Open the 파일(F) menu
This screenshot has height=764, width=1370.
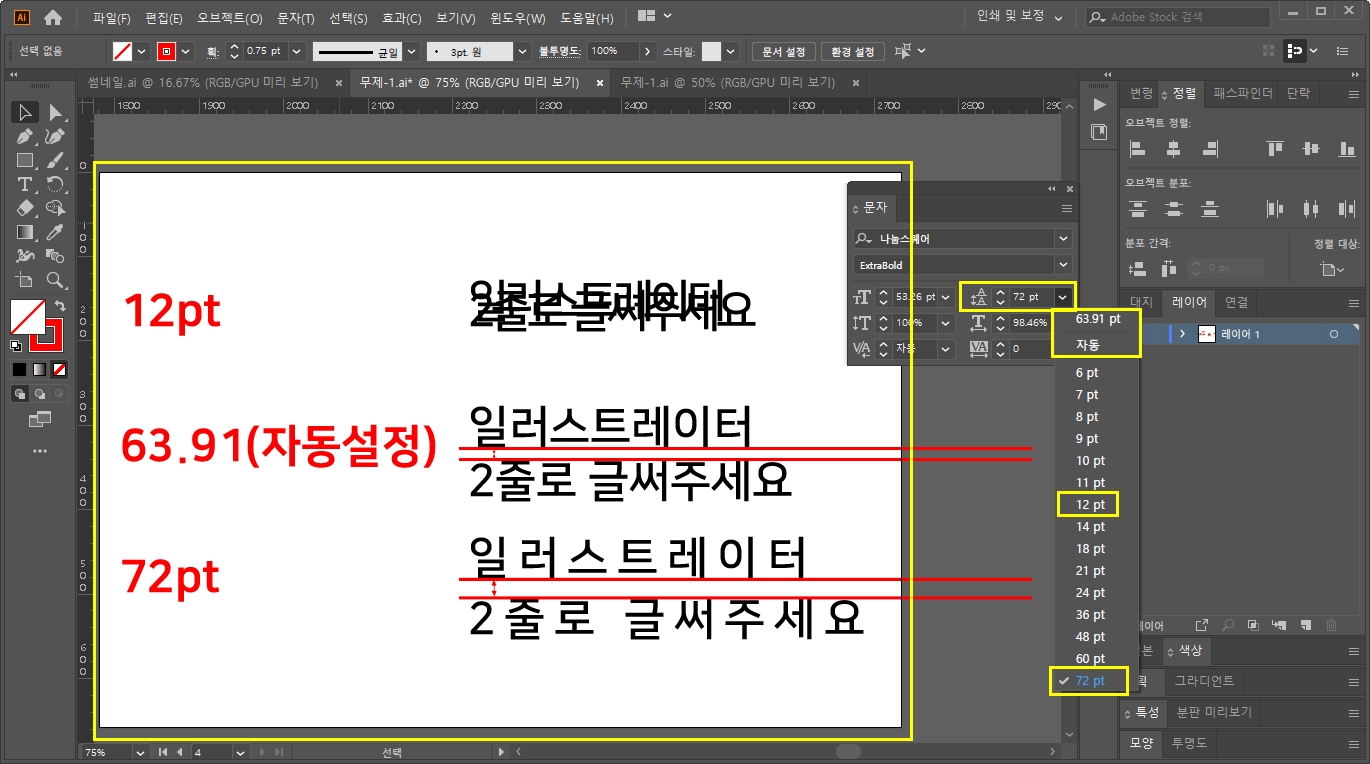(x=111, y=18)
